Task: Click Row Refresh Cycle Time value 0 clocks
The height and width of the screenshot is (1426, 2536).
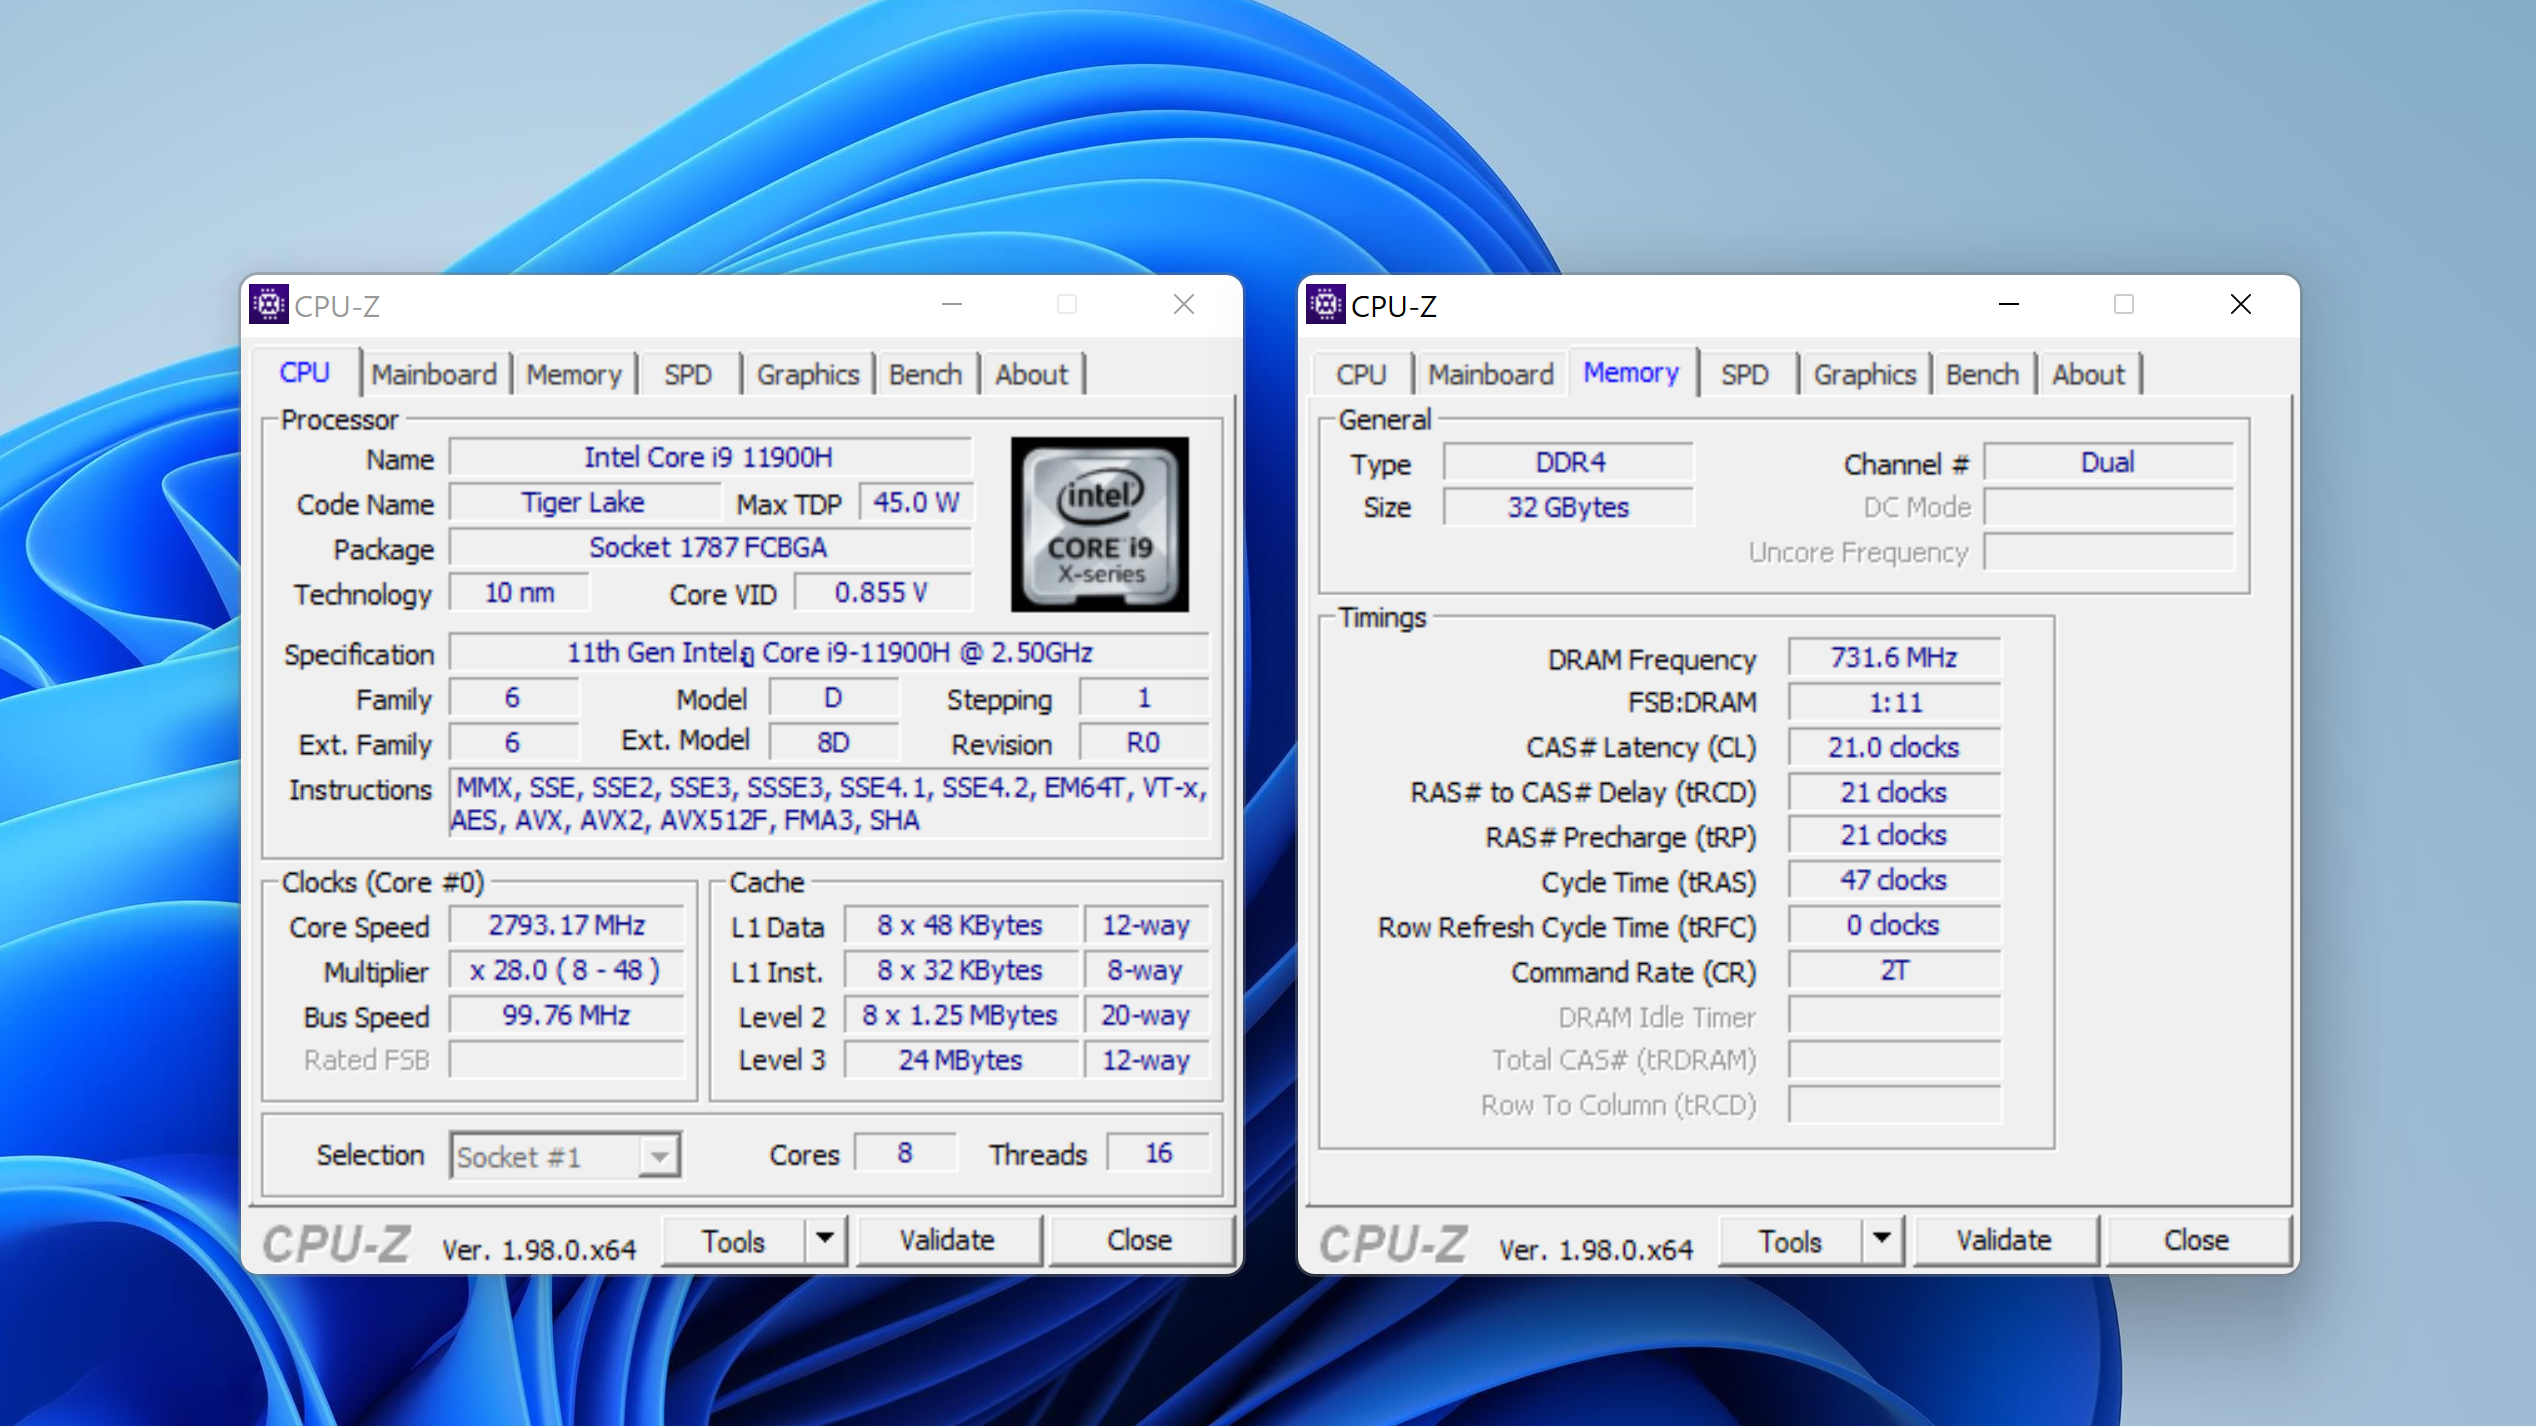Action: tap(1894, 925)
